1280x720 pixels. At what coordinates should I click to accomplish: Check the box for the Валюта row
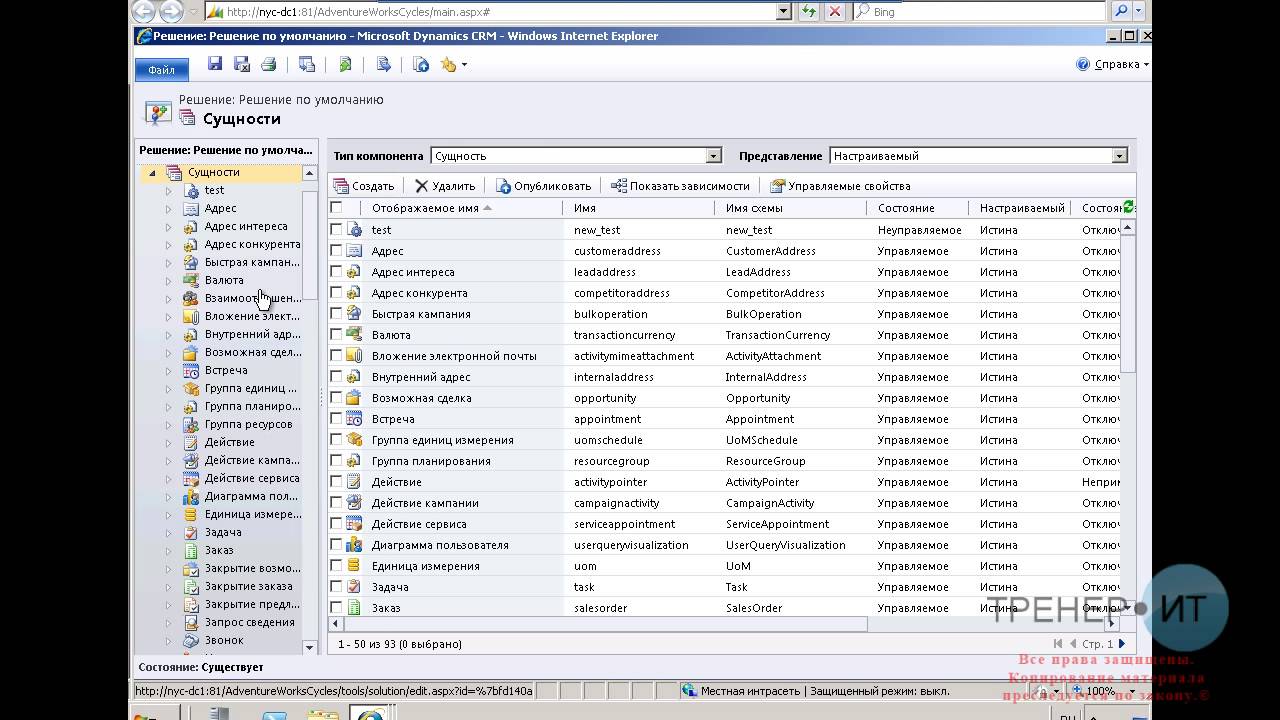pos(336,334)
